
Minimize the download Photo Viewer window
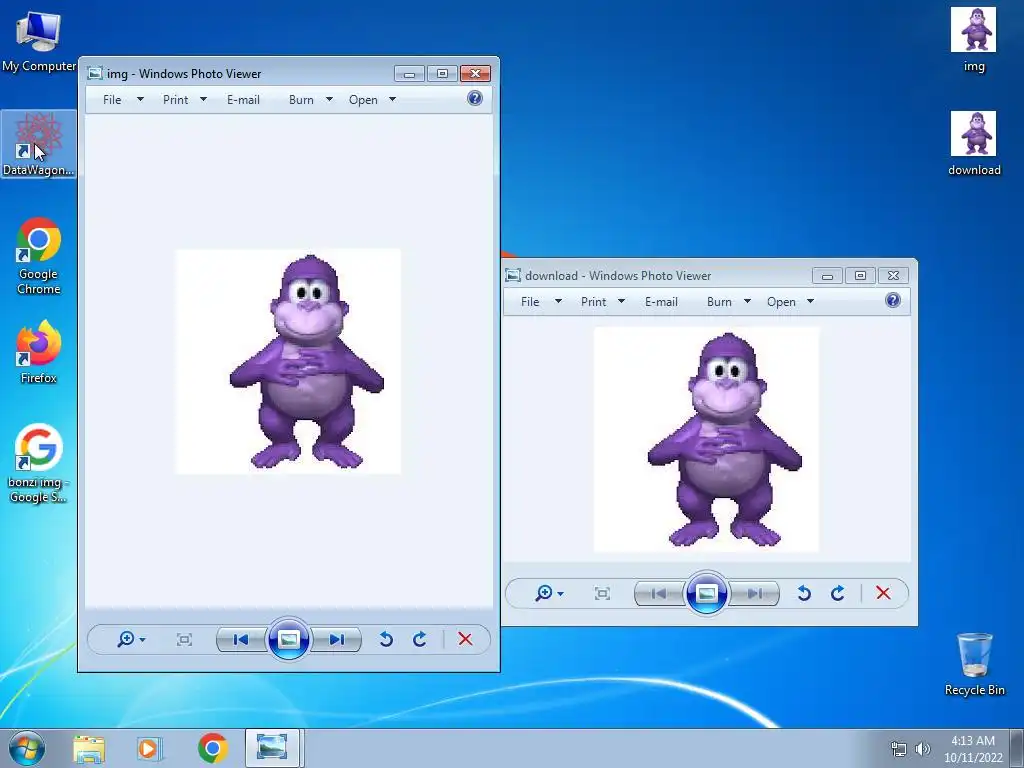827,276
